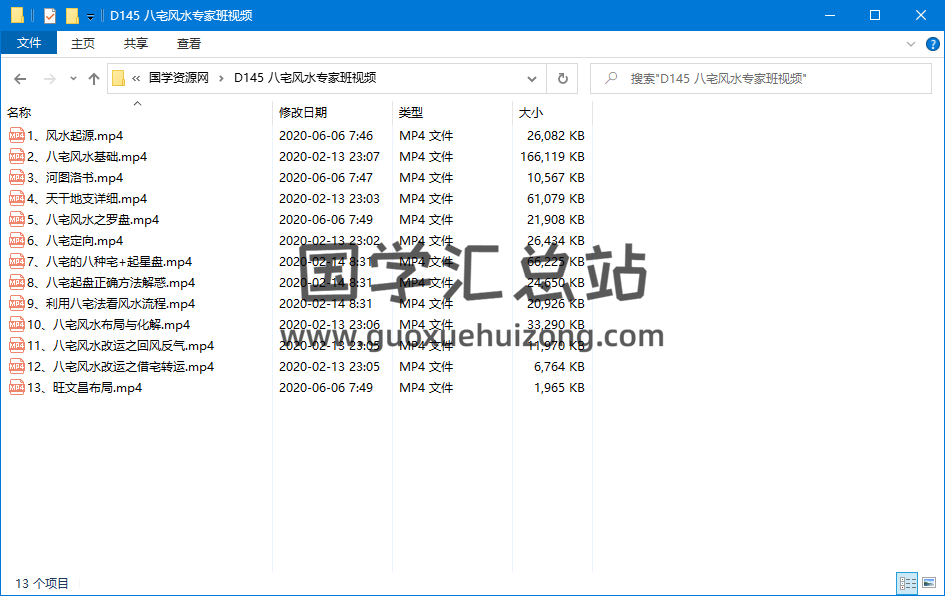This screenshot has width=945, height=596.
Task: Sort files by 修改日期 column header
Action: tap(303, 113)
